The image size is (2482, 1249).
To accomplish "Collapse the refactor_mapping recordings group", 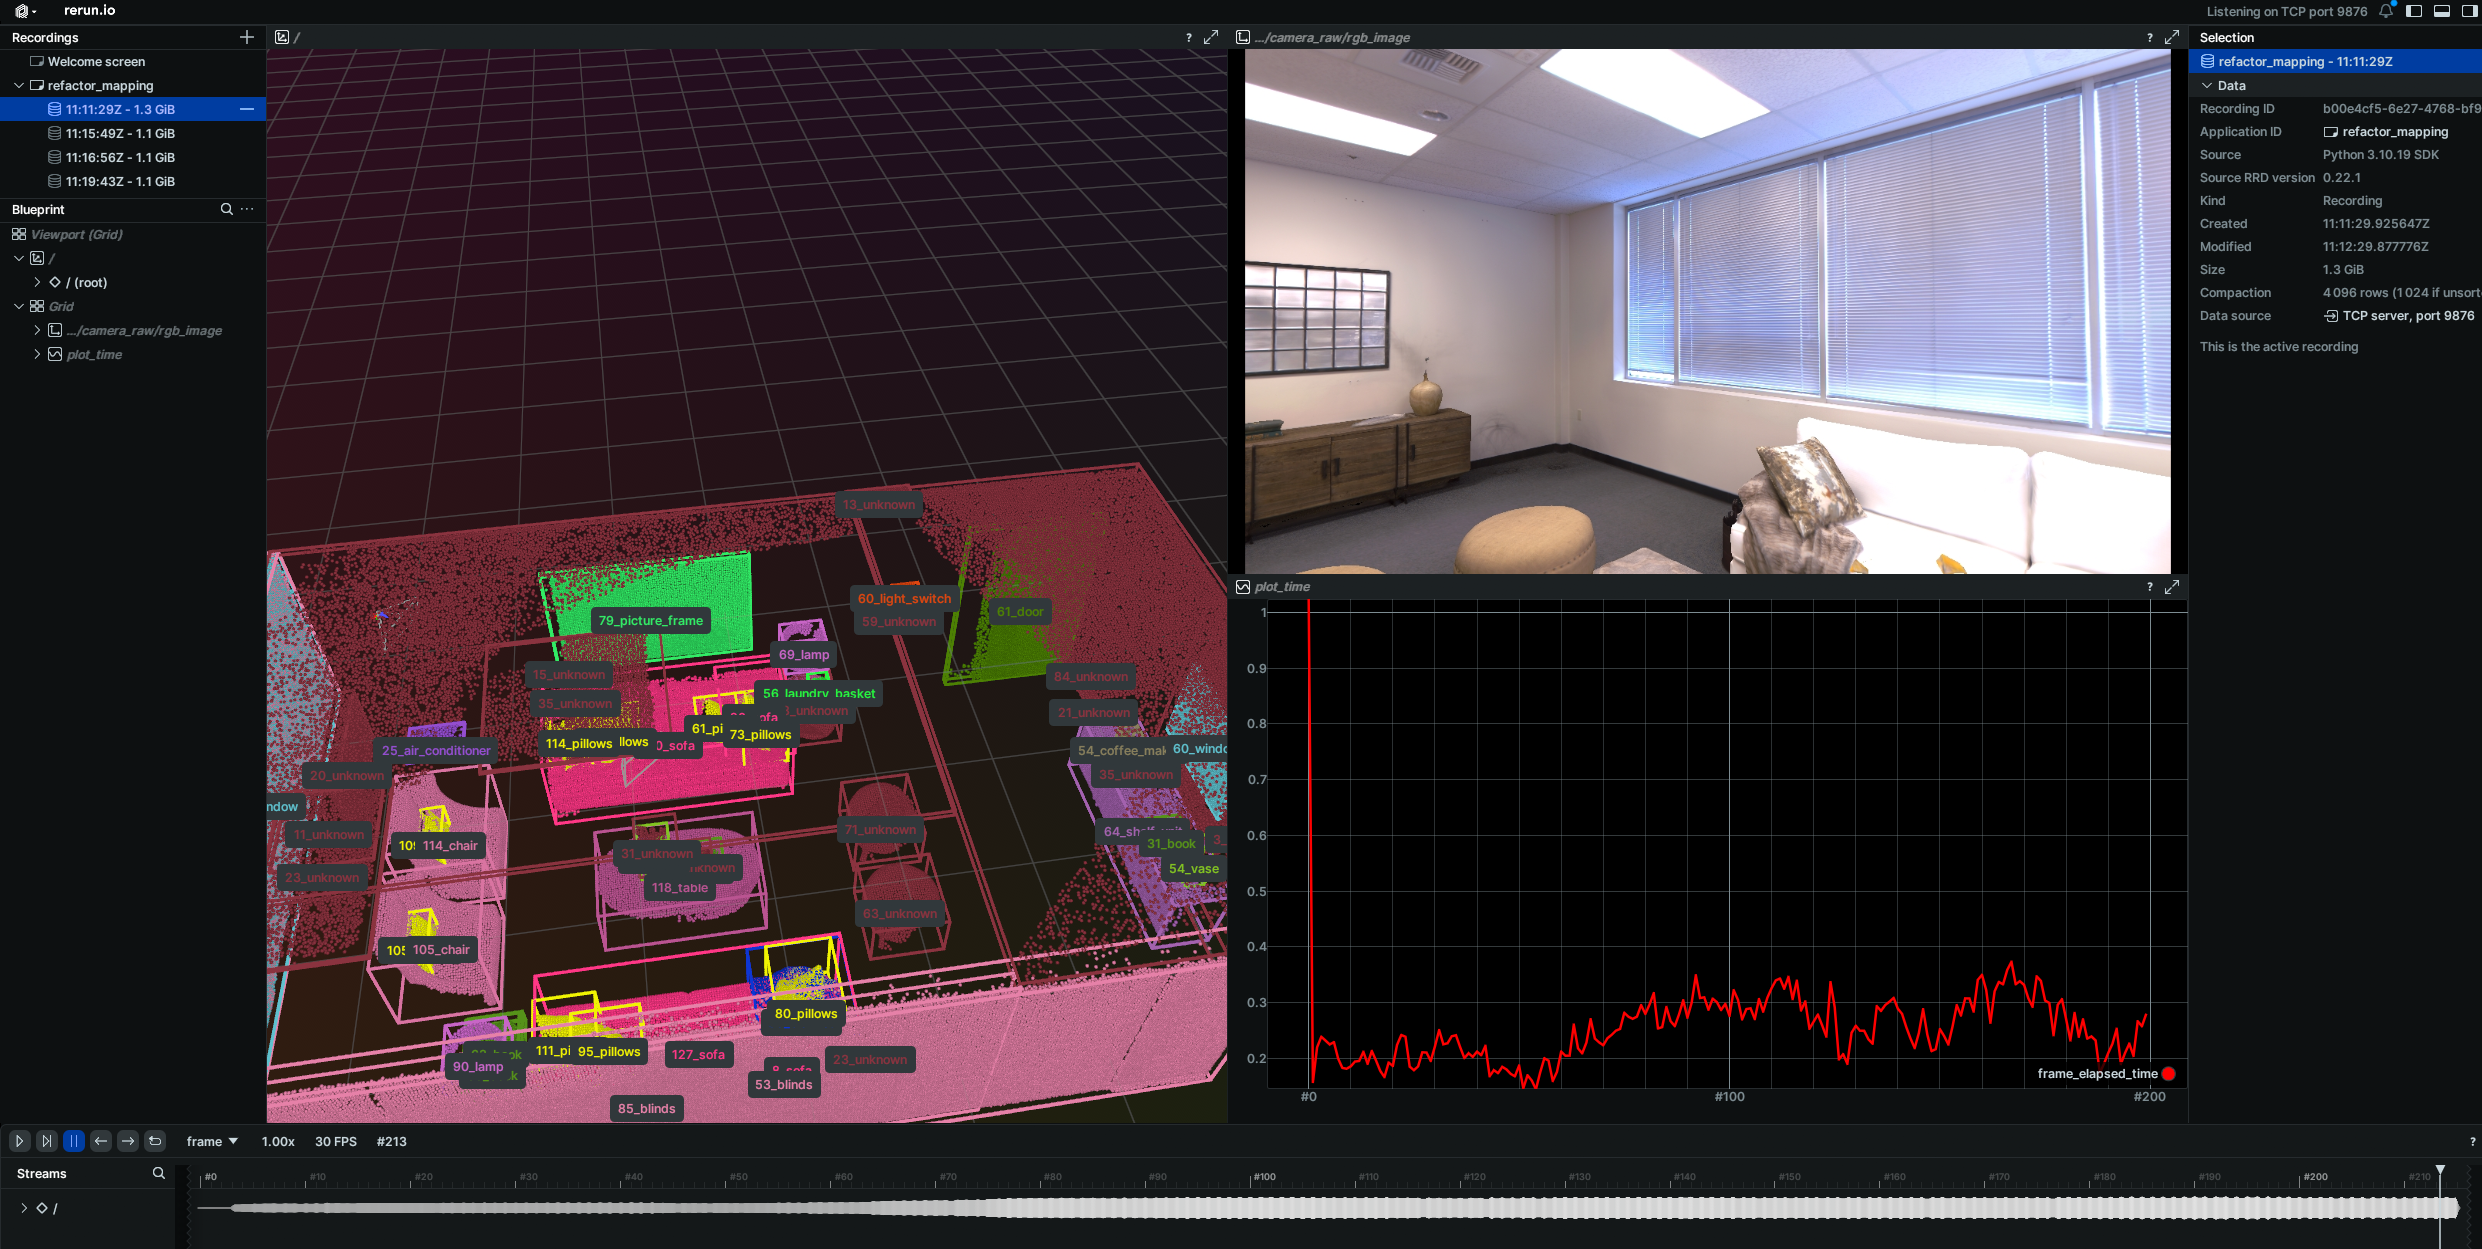I will (x=19, y=85).
